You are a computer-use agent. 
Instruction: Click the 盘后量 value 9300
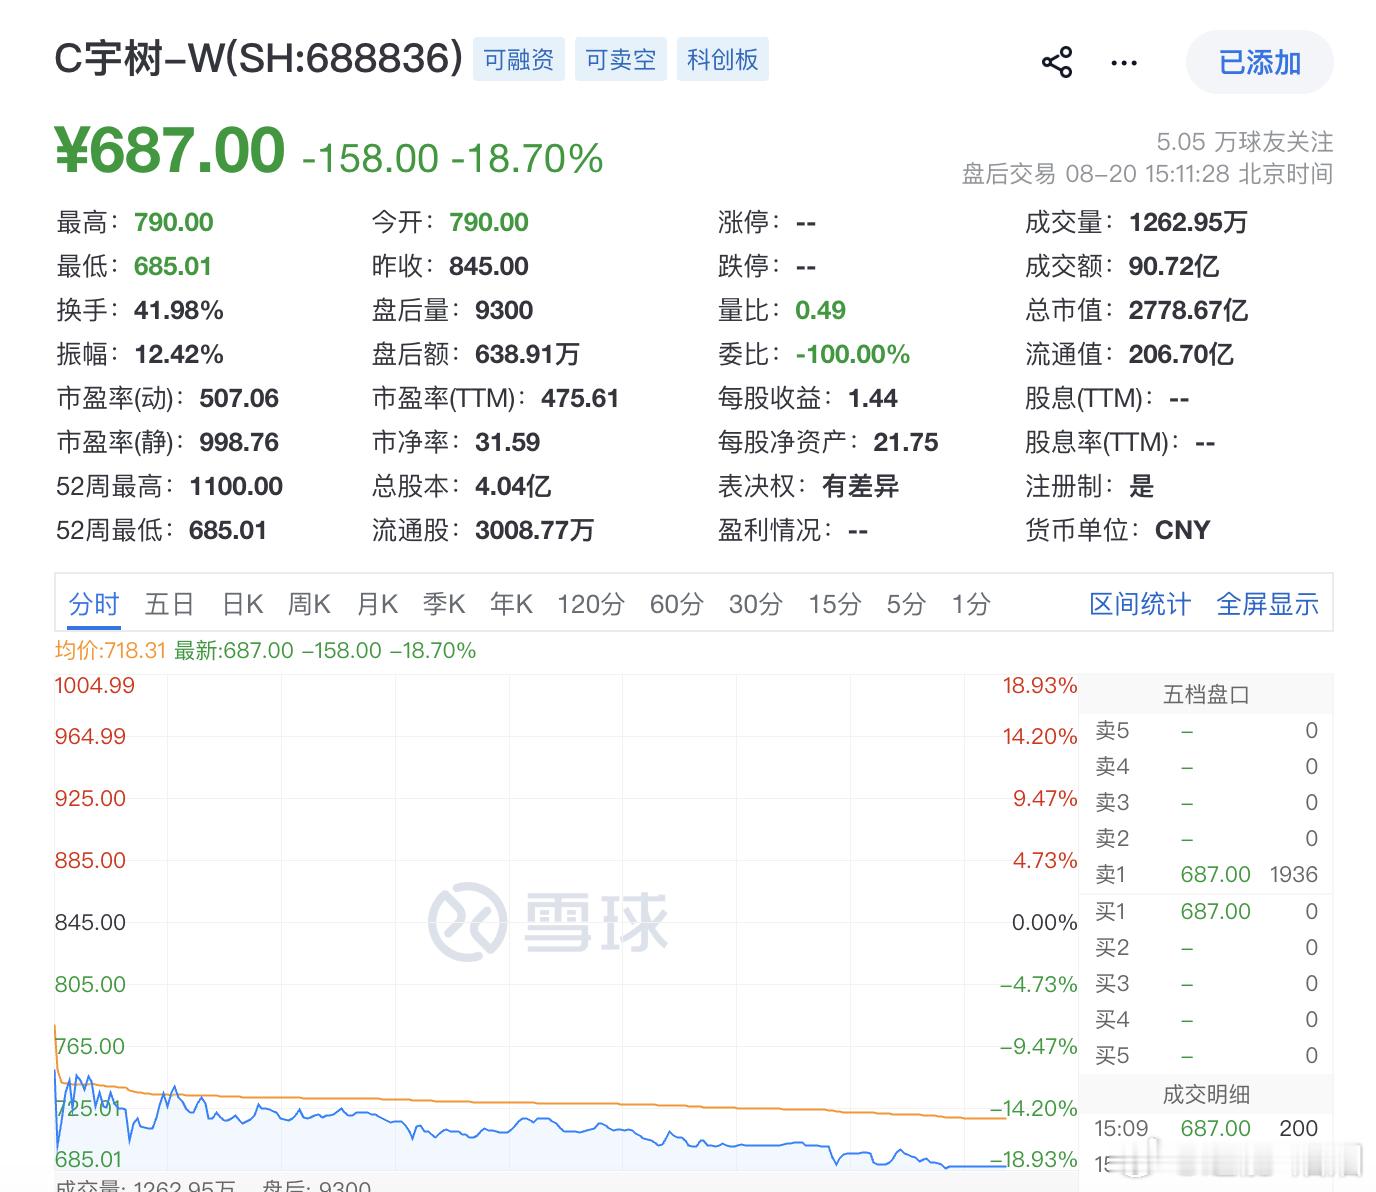(504, 310)
